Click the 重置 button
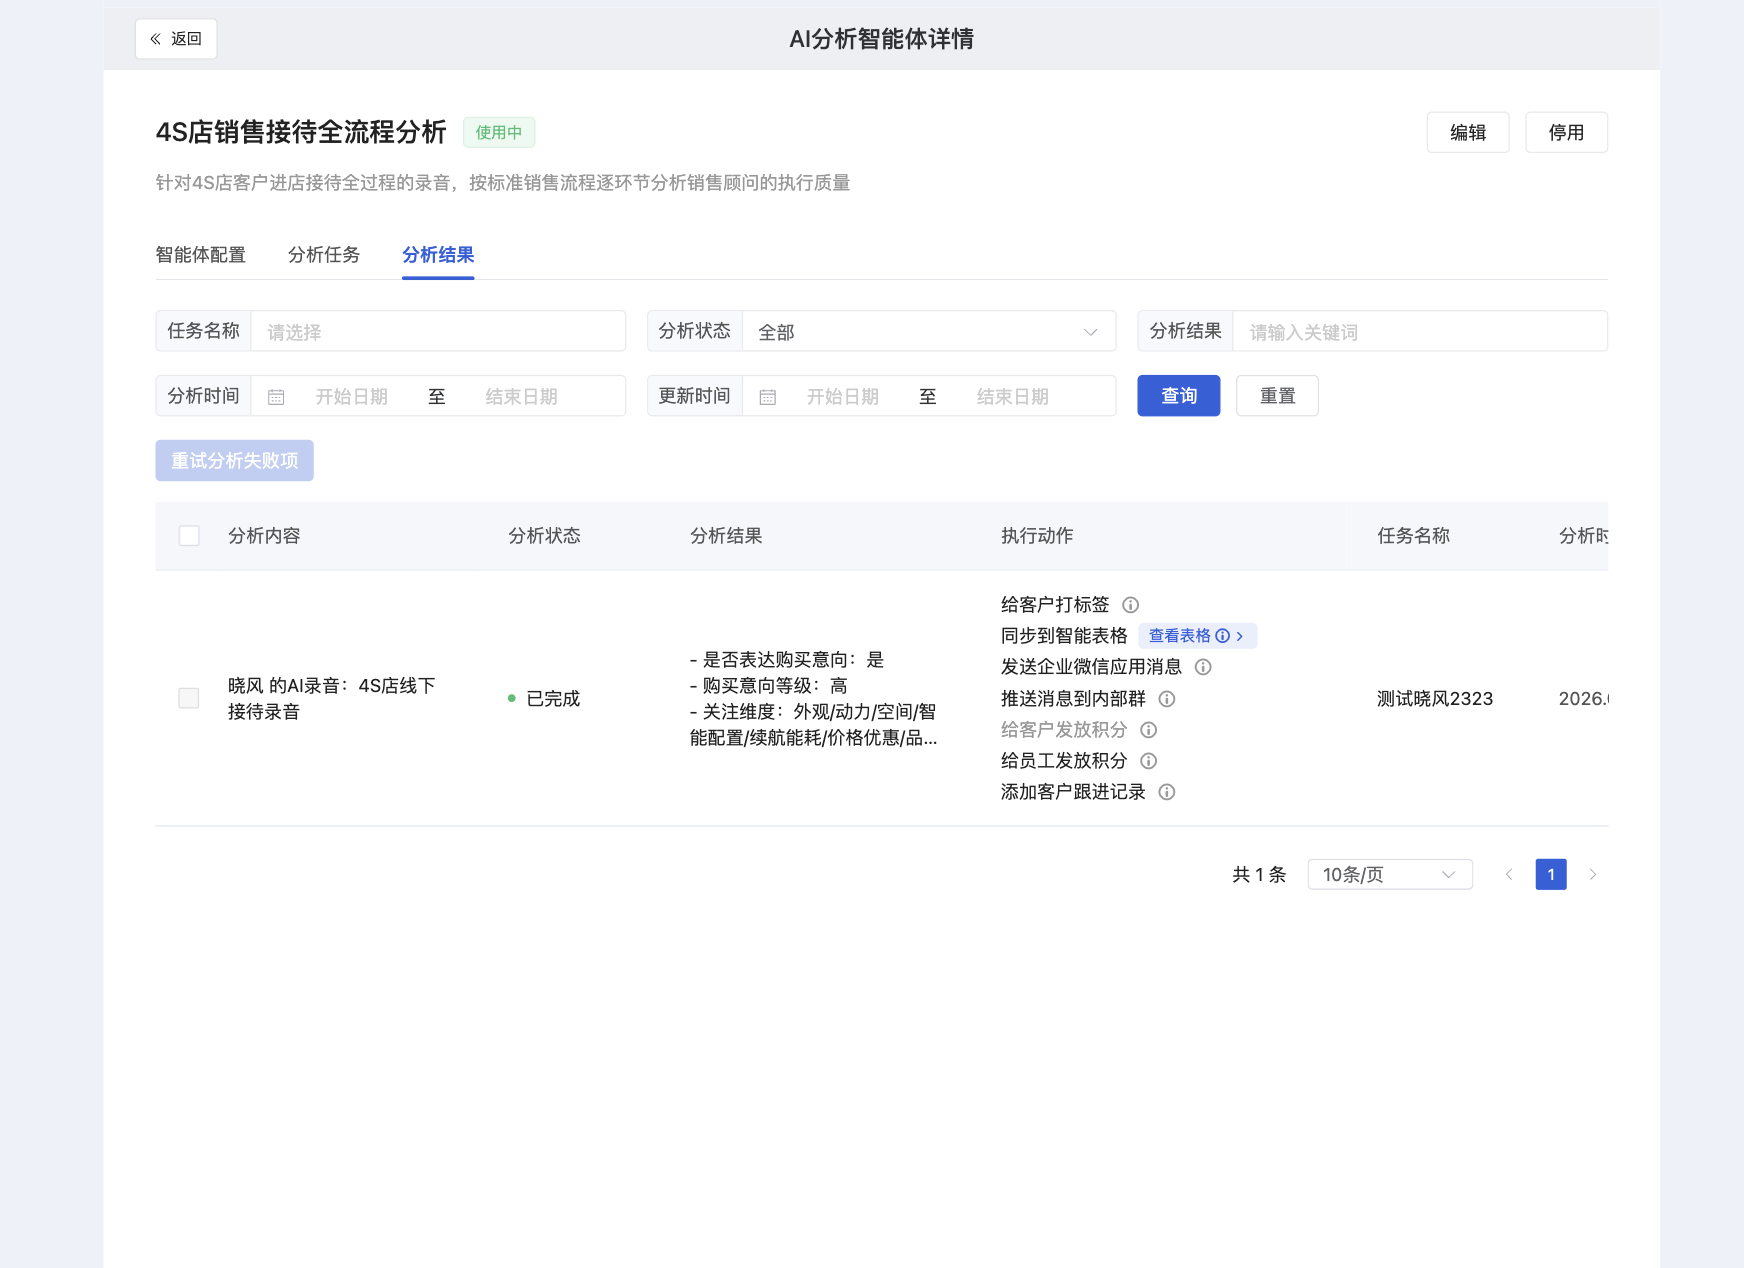This screenshot has width=1744, height=1268. (x=1277, y=396)
